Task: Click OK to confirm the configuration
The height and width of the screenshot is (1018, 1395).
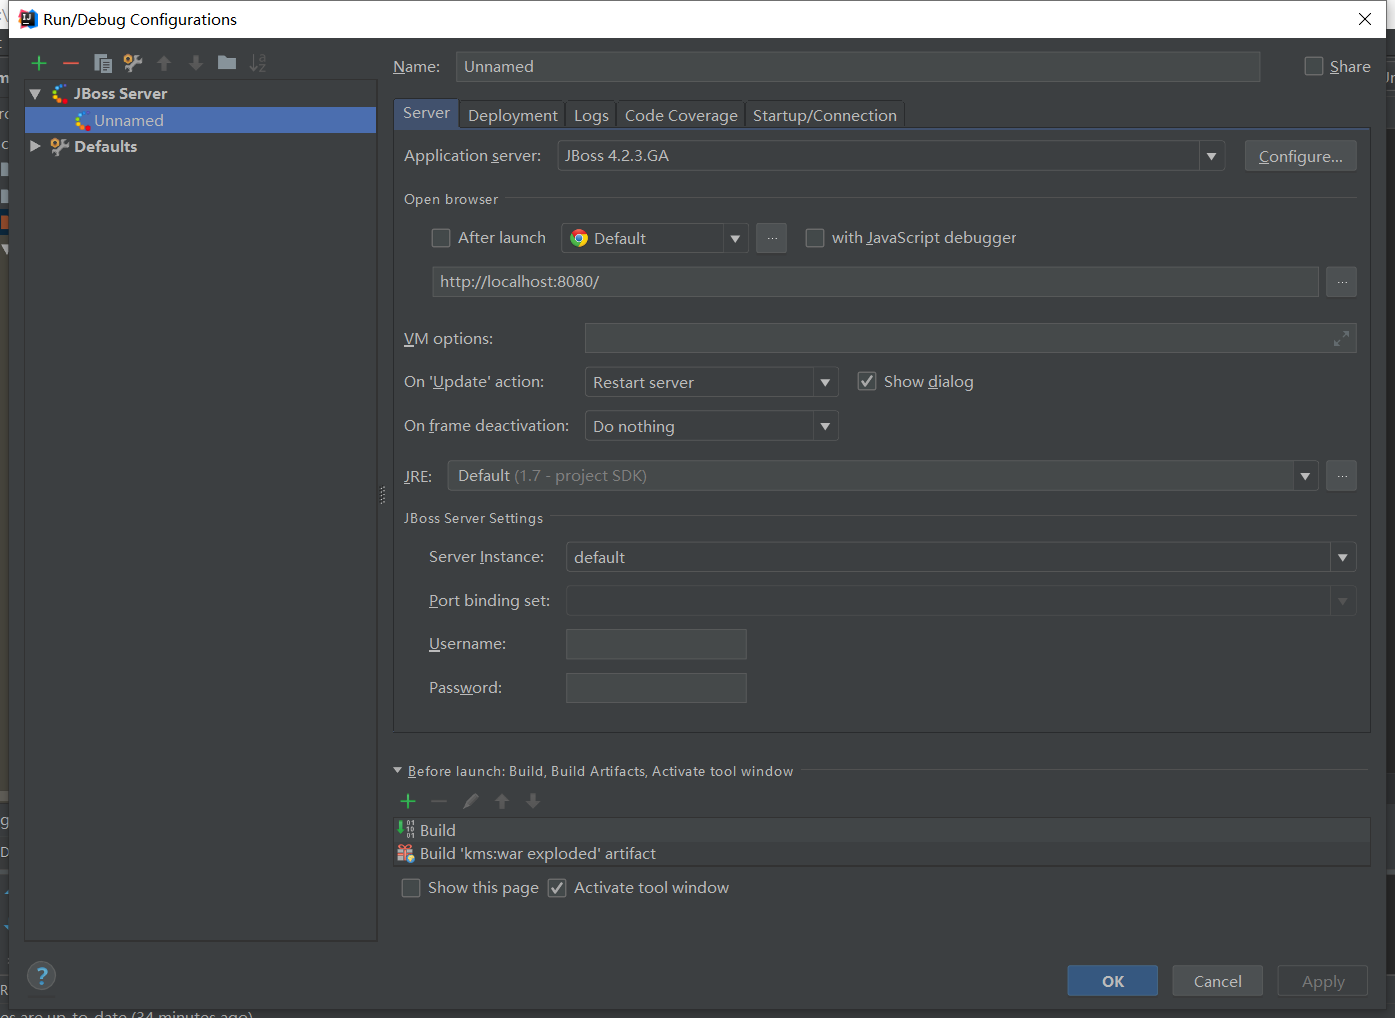Action: 1113,981
